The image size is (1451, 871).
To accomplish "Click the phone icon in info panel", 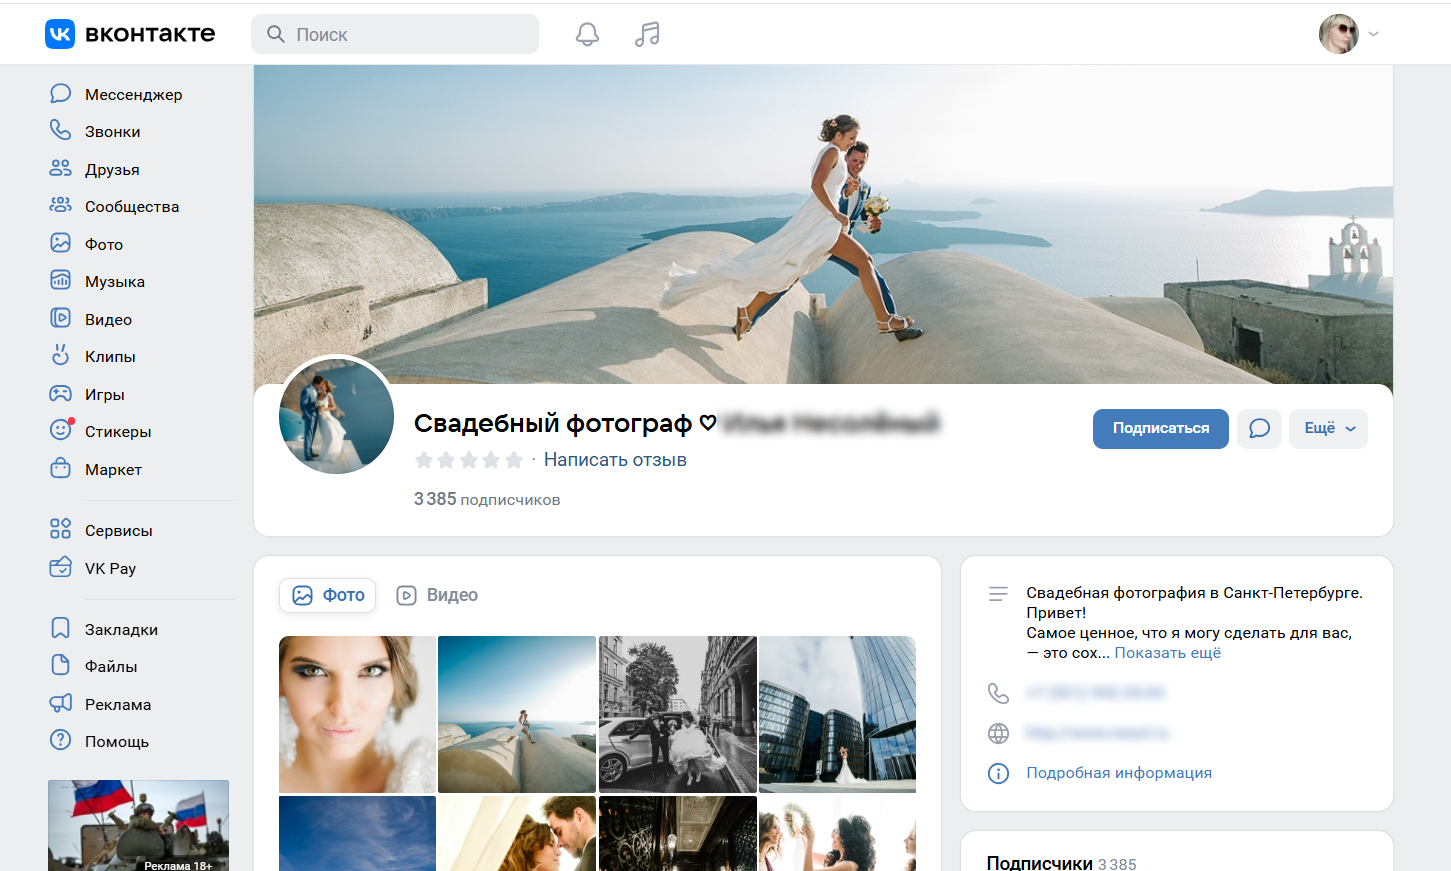I will (x=998, y=693).
